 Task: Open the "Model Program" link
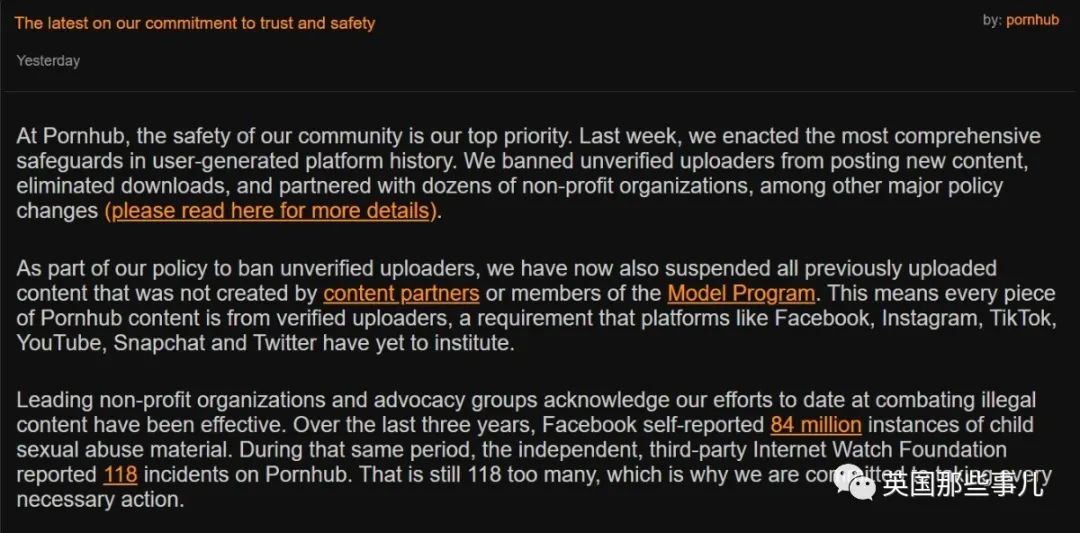tap(740, 294)
